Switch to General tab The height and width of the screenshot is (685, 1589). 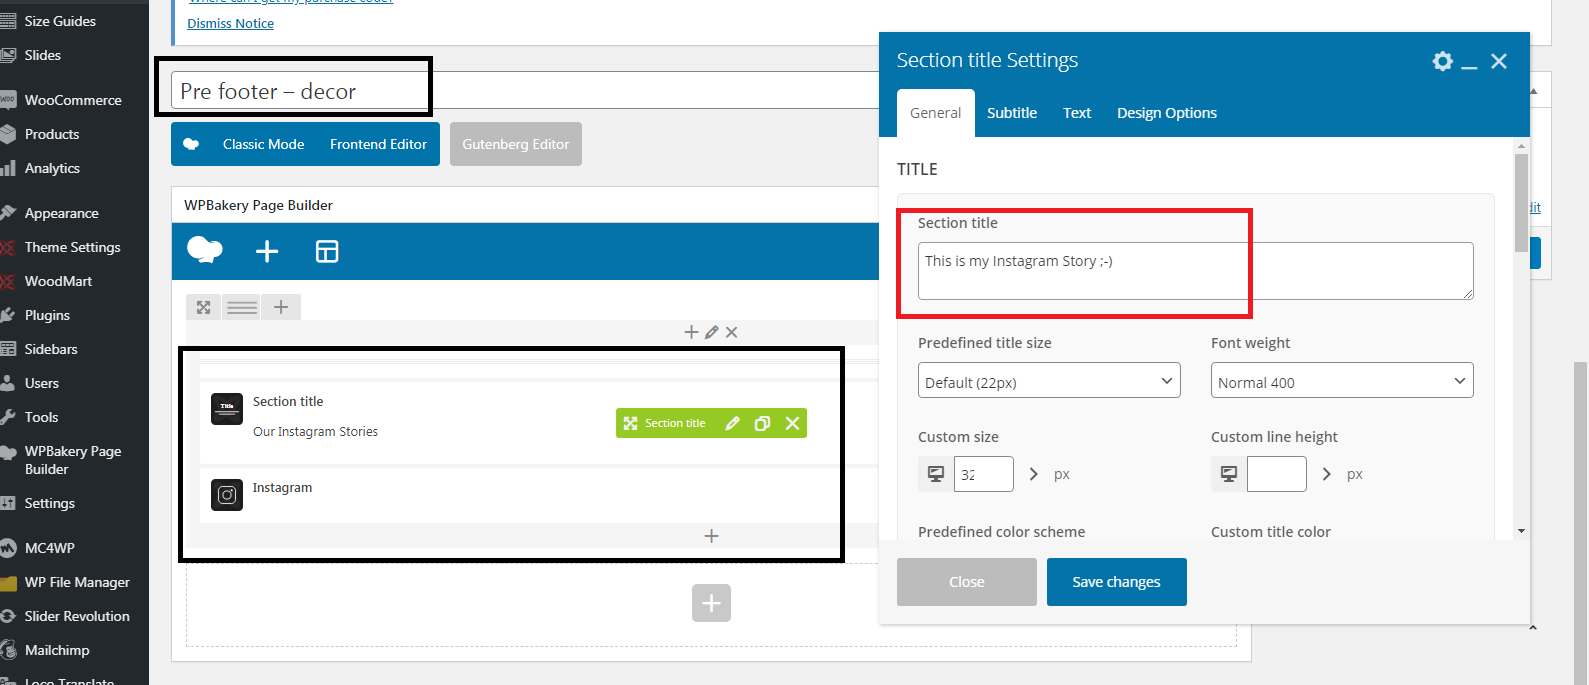point(935,113)
